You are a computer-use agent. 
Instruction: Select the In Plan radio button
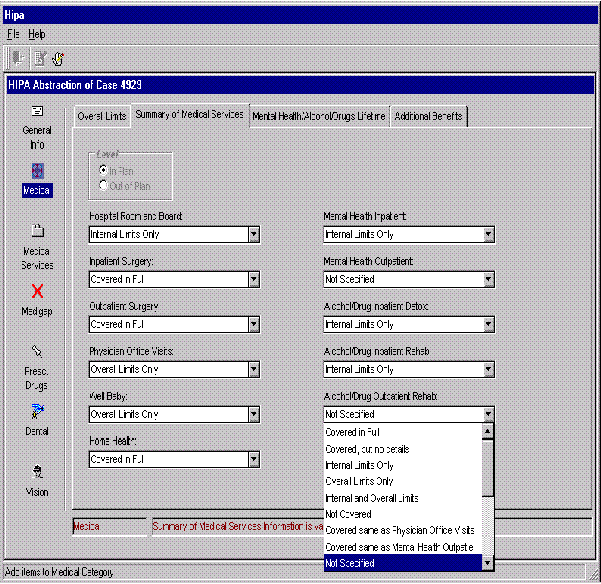104,170
